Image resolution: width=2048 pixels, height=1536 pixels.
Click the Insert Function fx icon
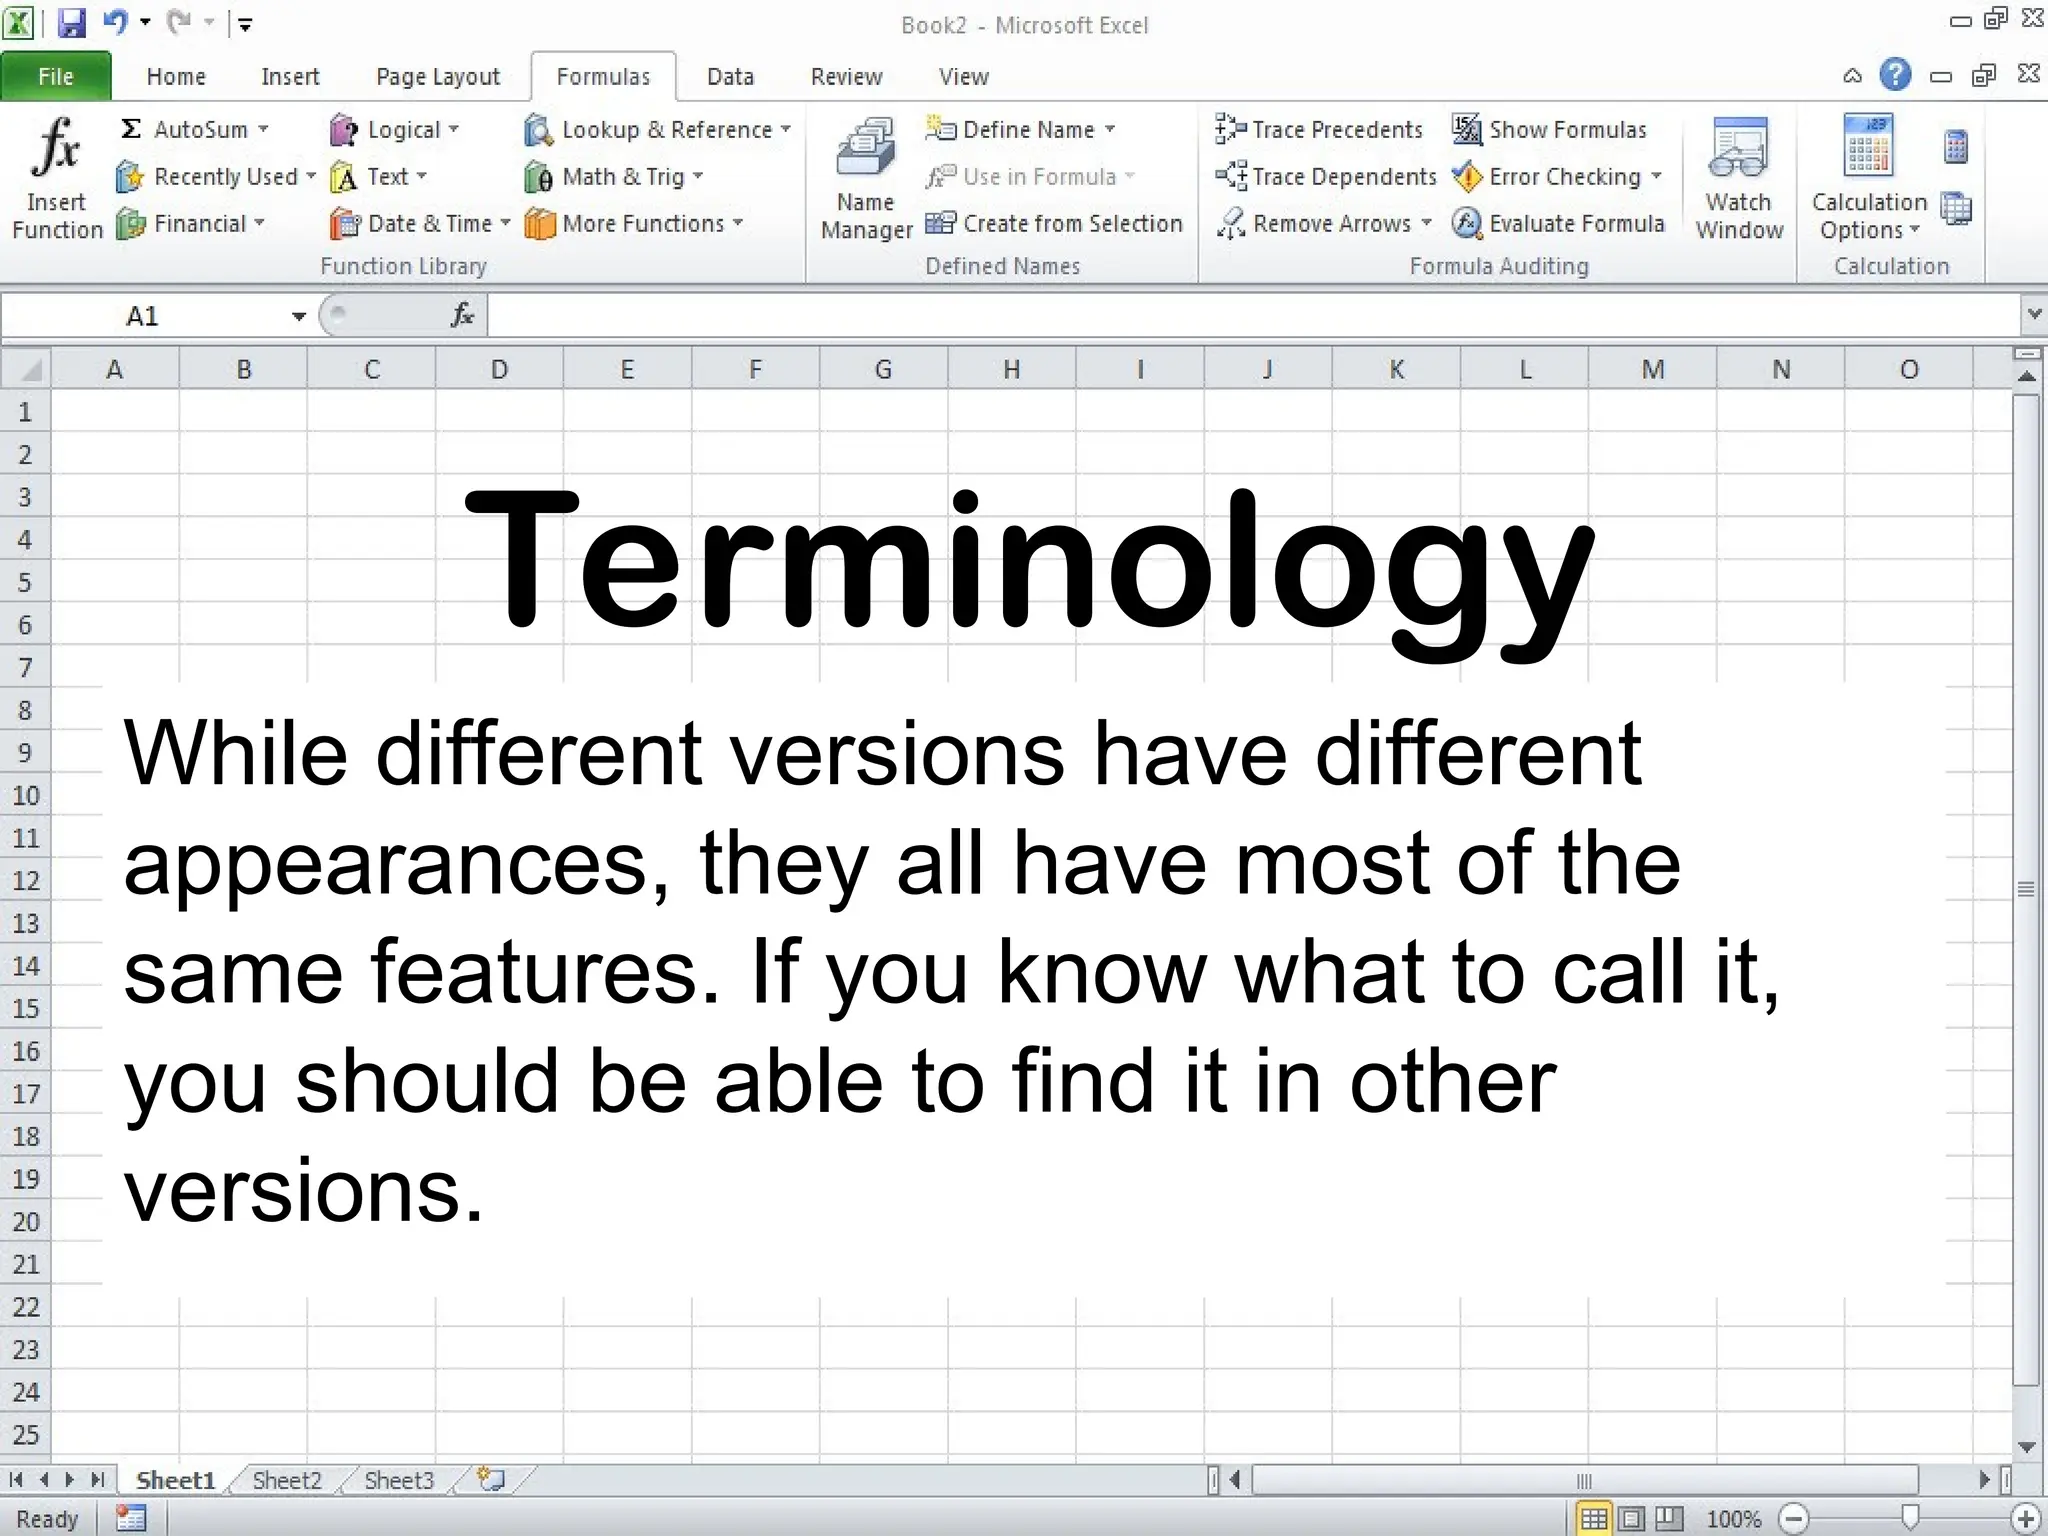(x=56, y=150)
